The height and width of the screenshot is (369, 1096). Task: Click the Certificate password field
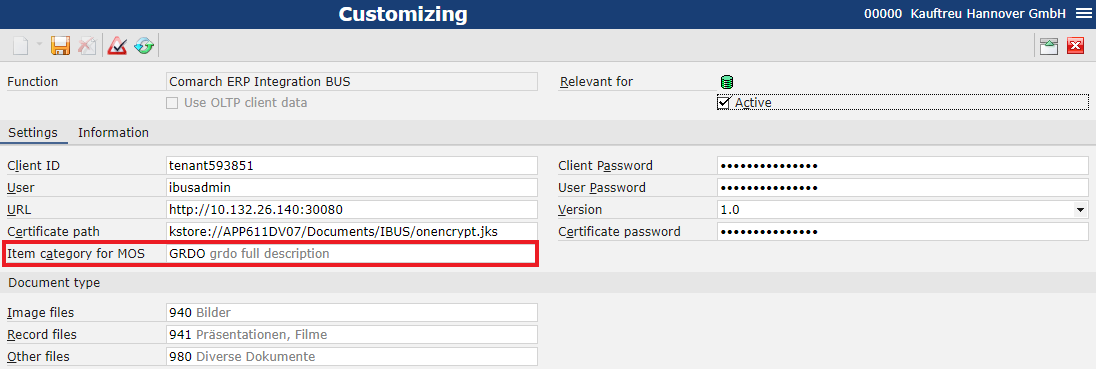[x=902, y=231]
